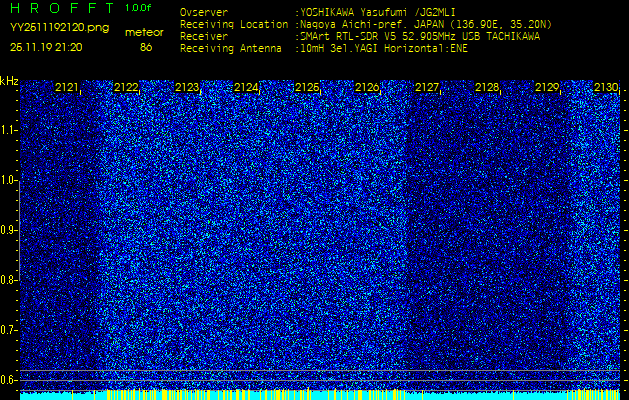Click the 0.6 kHz axis label

(8, 380)
